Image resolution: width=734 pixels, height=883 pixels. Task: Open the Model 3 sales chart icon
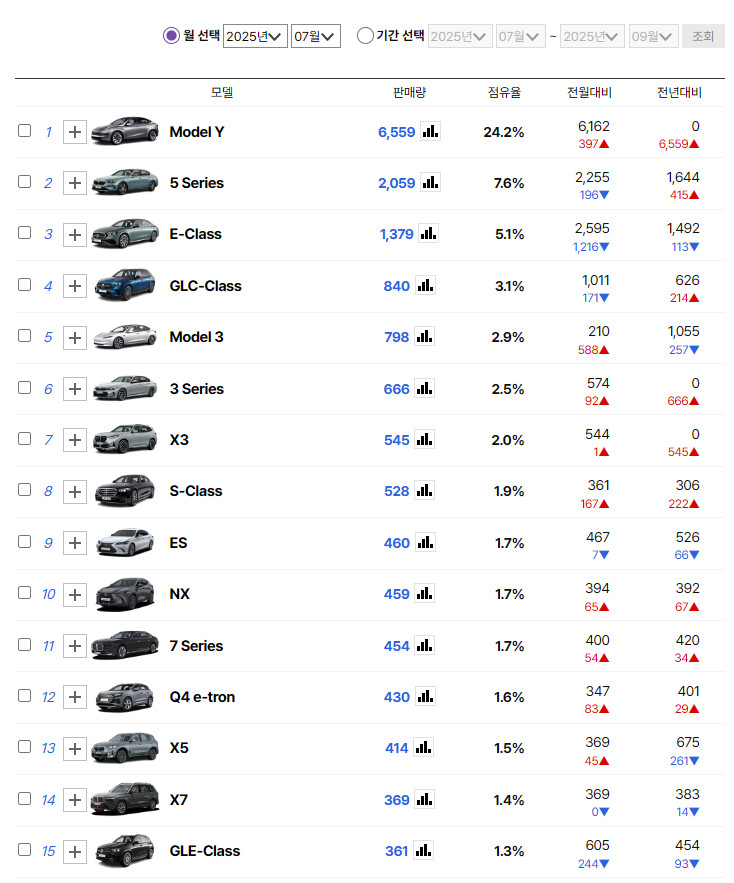click(425, 336)
